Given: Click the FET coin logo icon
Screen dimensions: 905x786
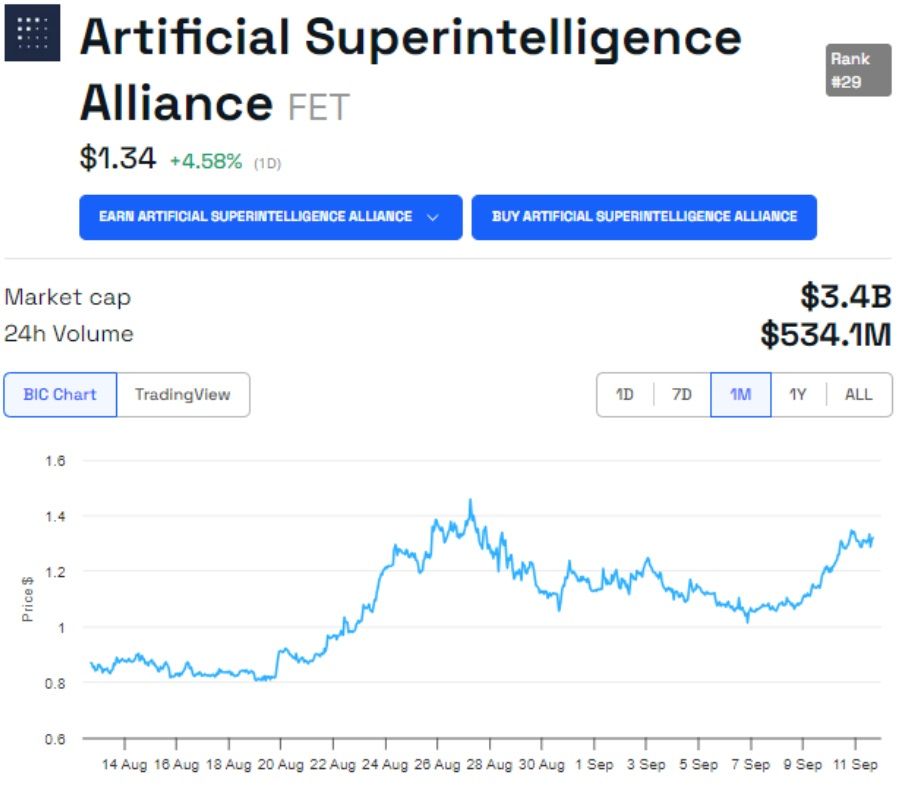Looking at the screenshot, I should 32,32.
